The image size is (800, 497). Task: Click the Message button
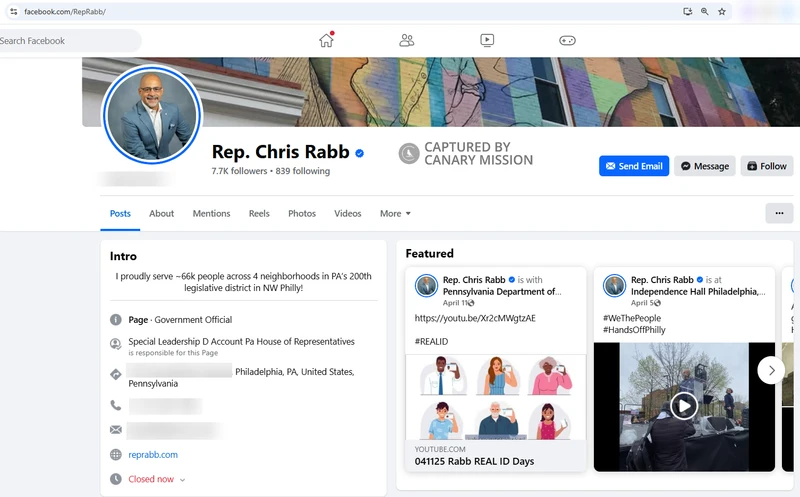tap(704, 166)
